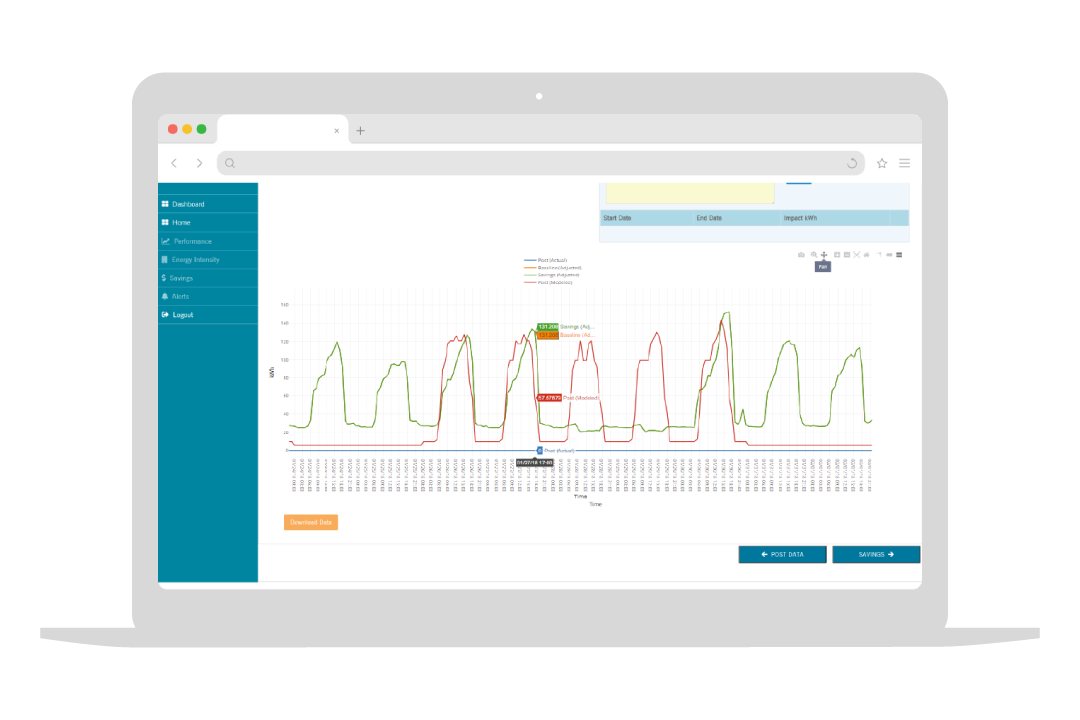This screenshot has height=720, width=1080.
Task: Click the POST DATA back button
Action: (x=782, y=554)
